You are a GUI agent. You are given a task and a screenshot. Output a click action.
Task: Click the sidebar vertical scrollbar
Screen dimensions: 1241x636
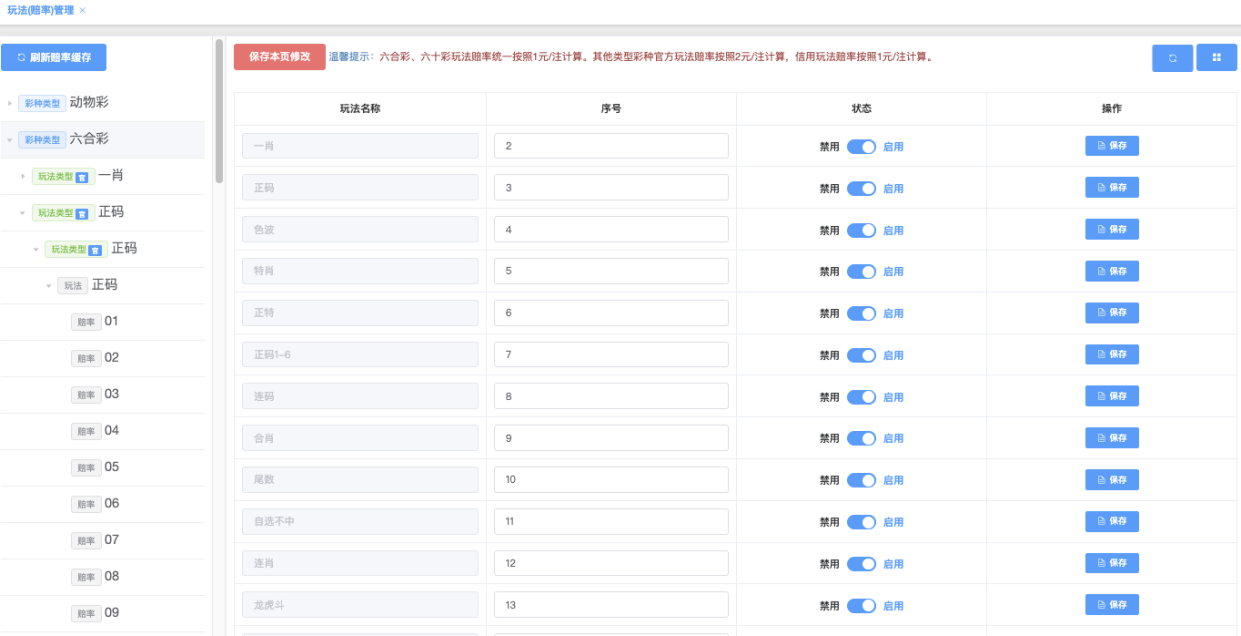[x=219, y=110]
